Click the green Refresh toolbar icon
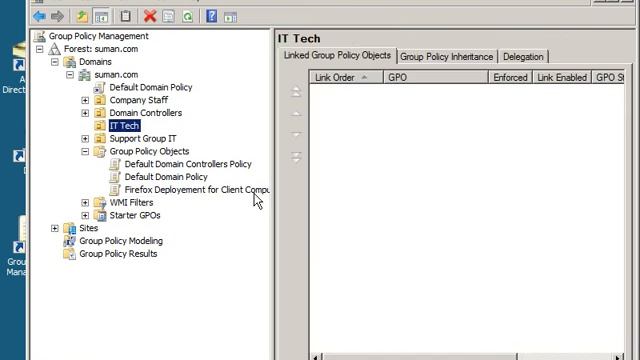 187,17
